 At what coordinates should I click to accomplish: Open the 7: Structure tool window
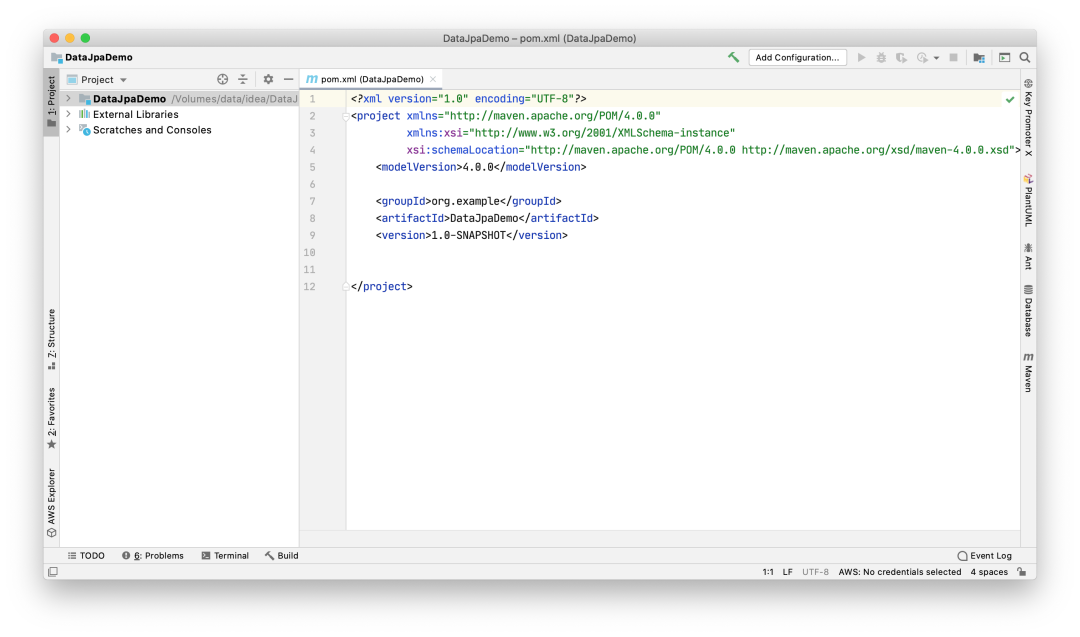click(52, 339)
